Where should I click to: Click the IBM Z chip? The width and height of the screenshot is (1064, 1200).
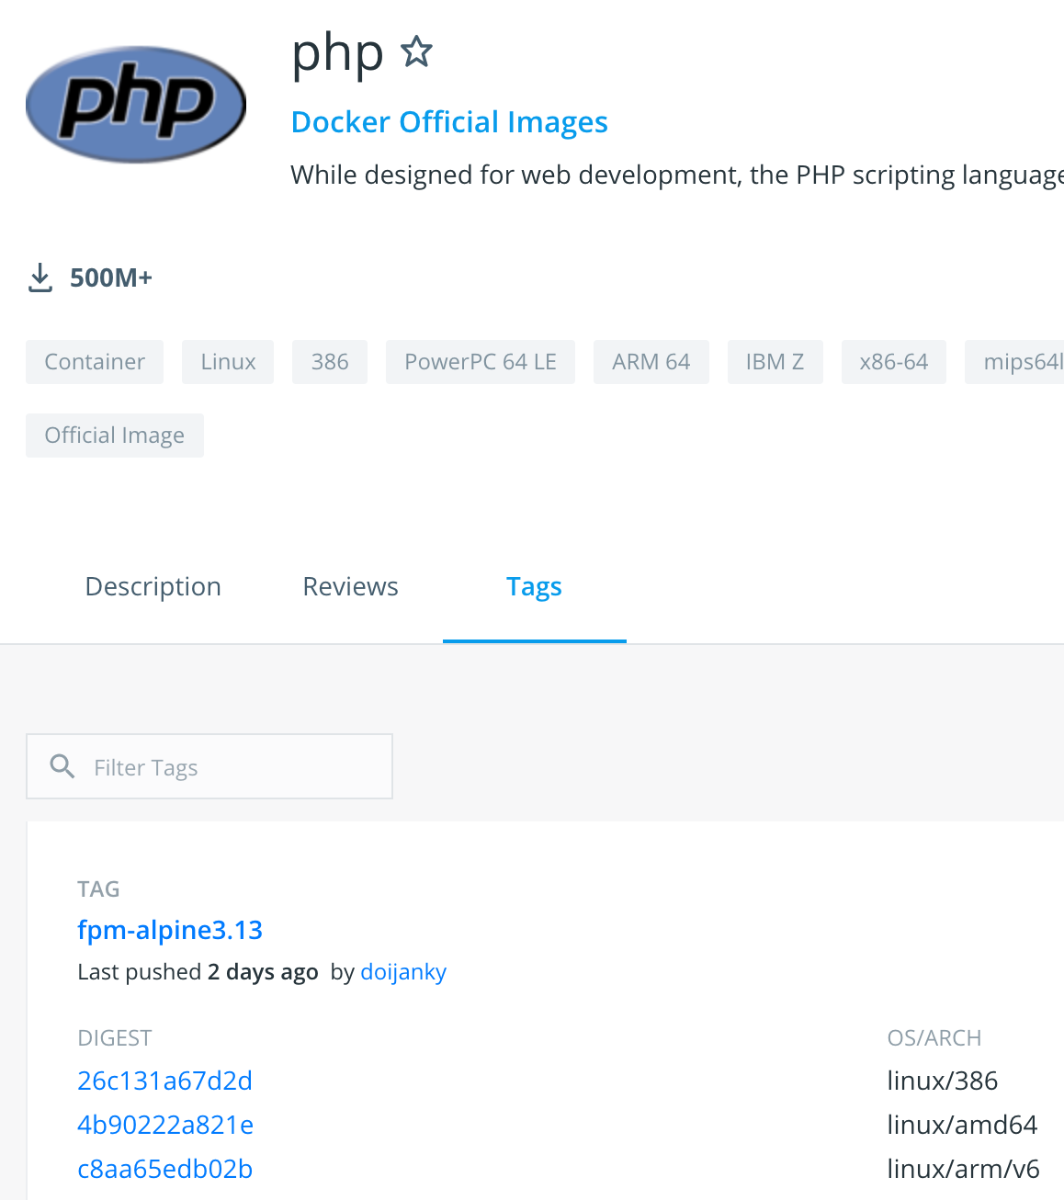tap(775, 362)
